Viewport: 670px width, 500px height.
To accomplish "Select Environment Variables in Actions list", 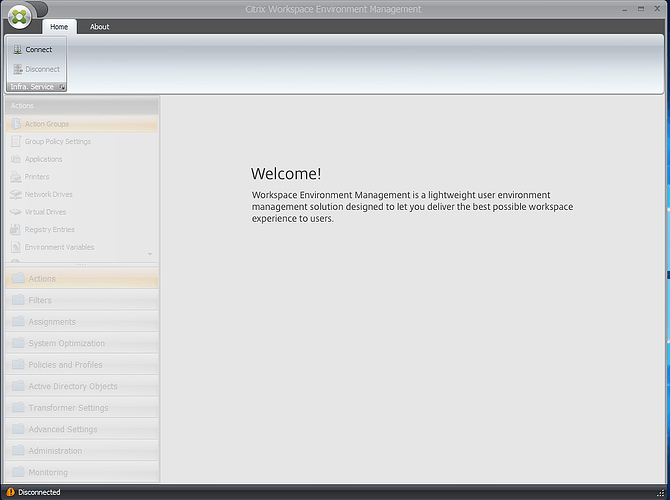I will [x=59, y=247].
